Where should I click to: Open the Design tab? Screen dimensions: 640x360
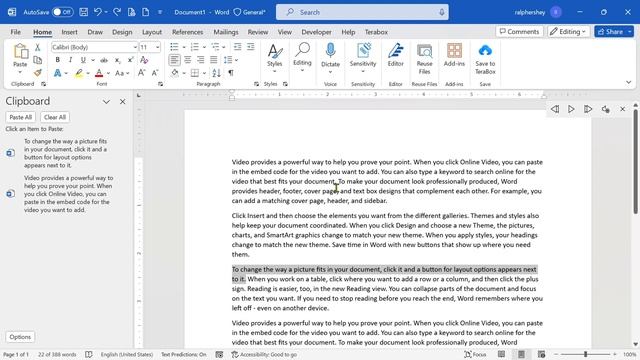pyautogui.click(x=122, y=32)
